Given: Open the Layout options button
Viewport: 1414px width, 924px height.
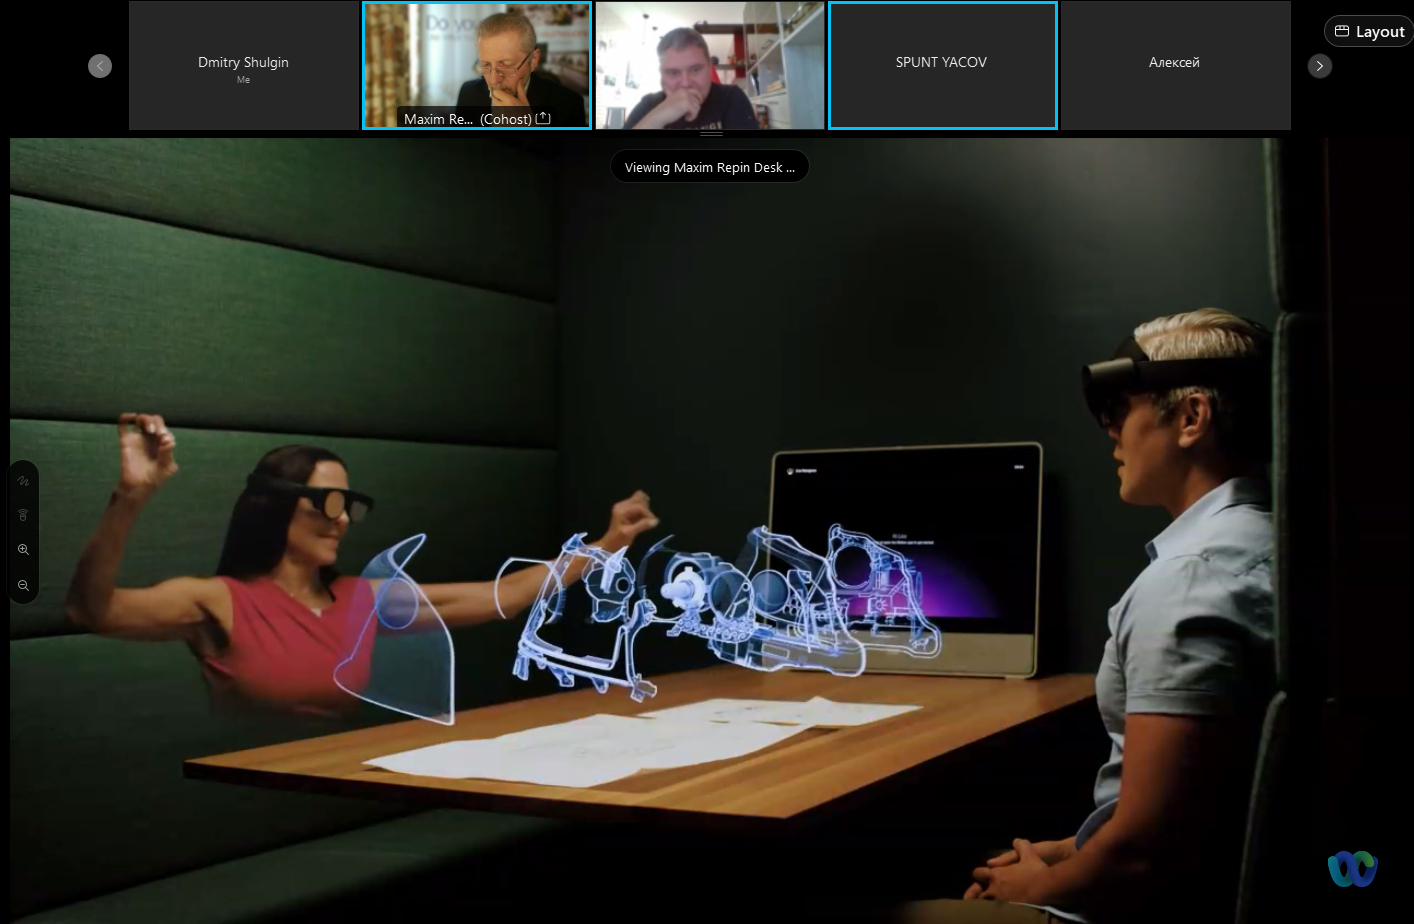Looking at the screenshot, I should 1369,31.
